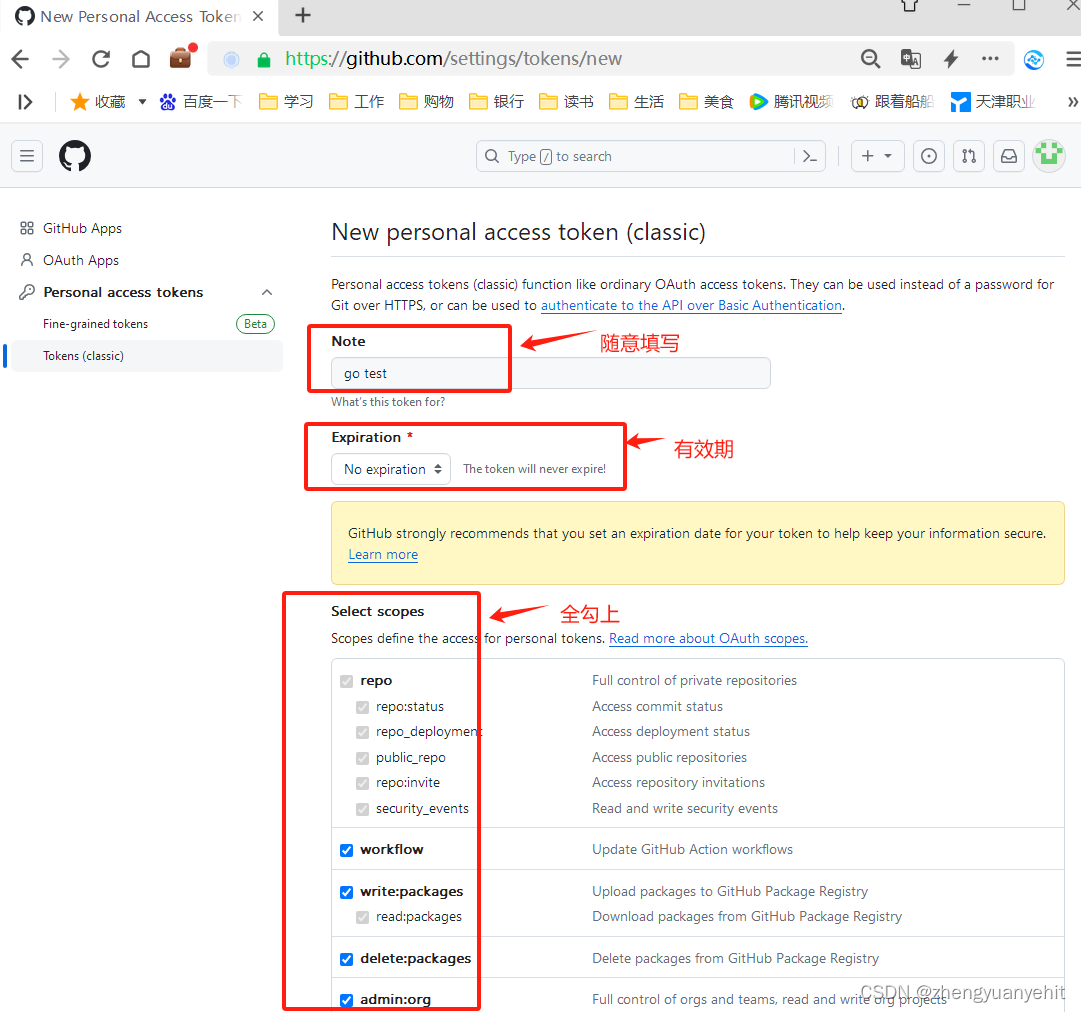This screenshot has width=1081, height=1012.
Task: Select Fine-grained tokens in sidebar
Action: (95, 324)
